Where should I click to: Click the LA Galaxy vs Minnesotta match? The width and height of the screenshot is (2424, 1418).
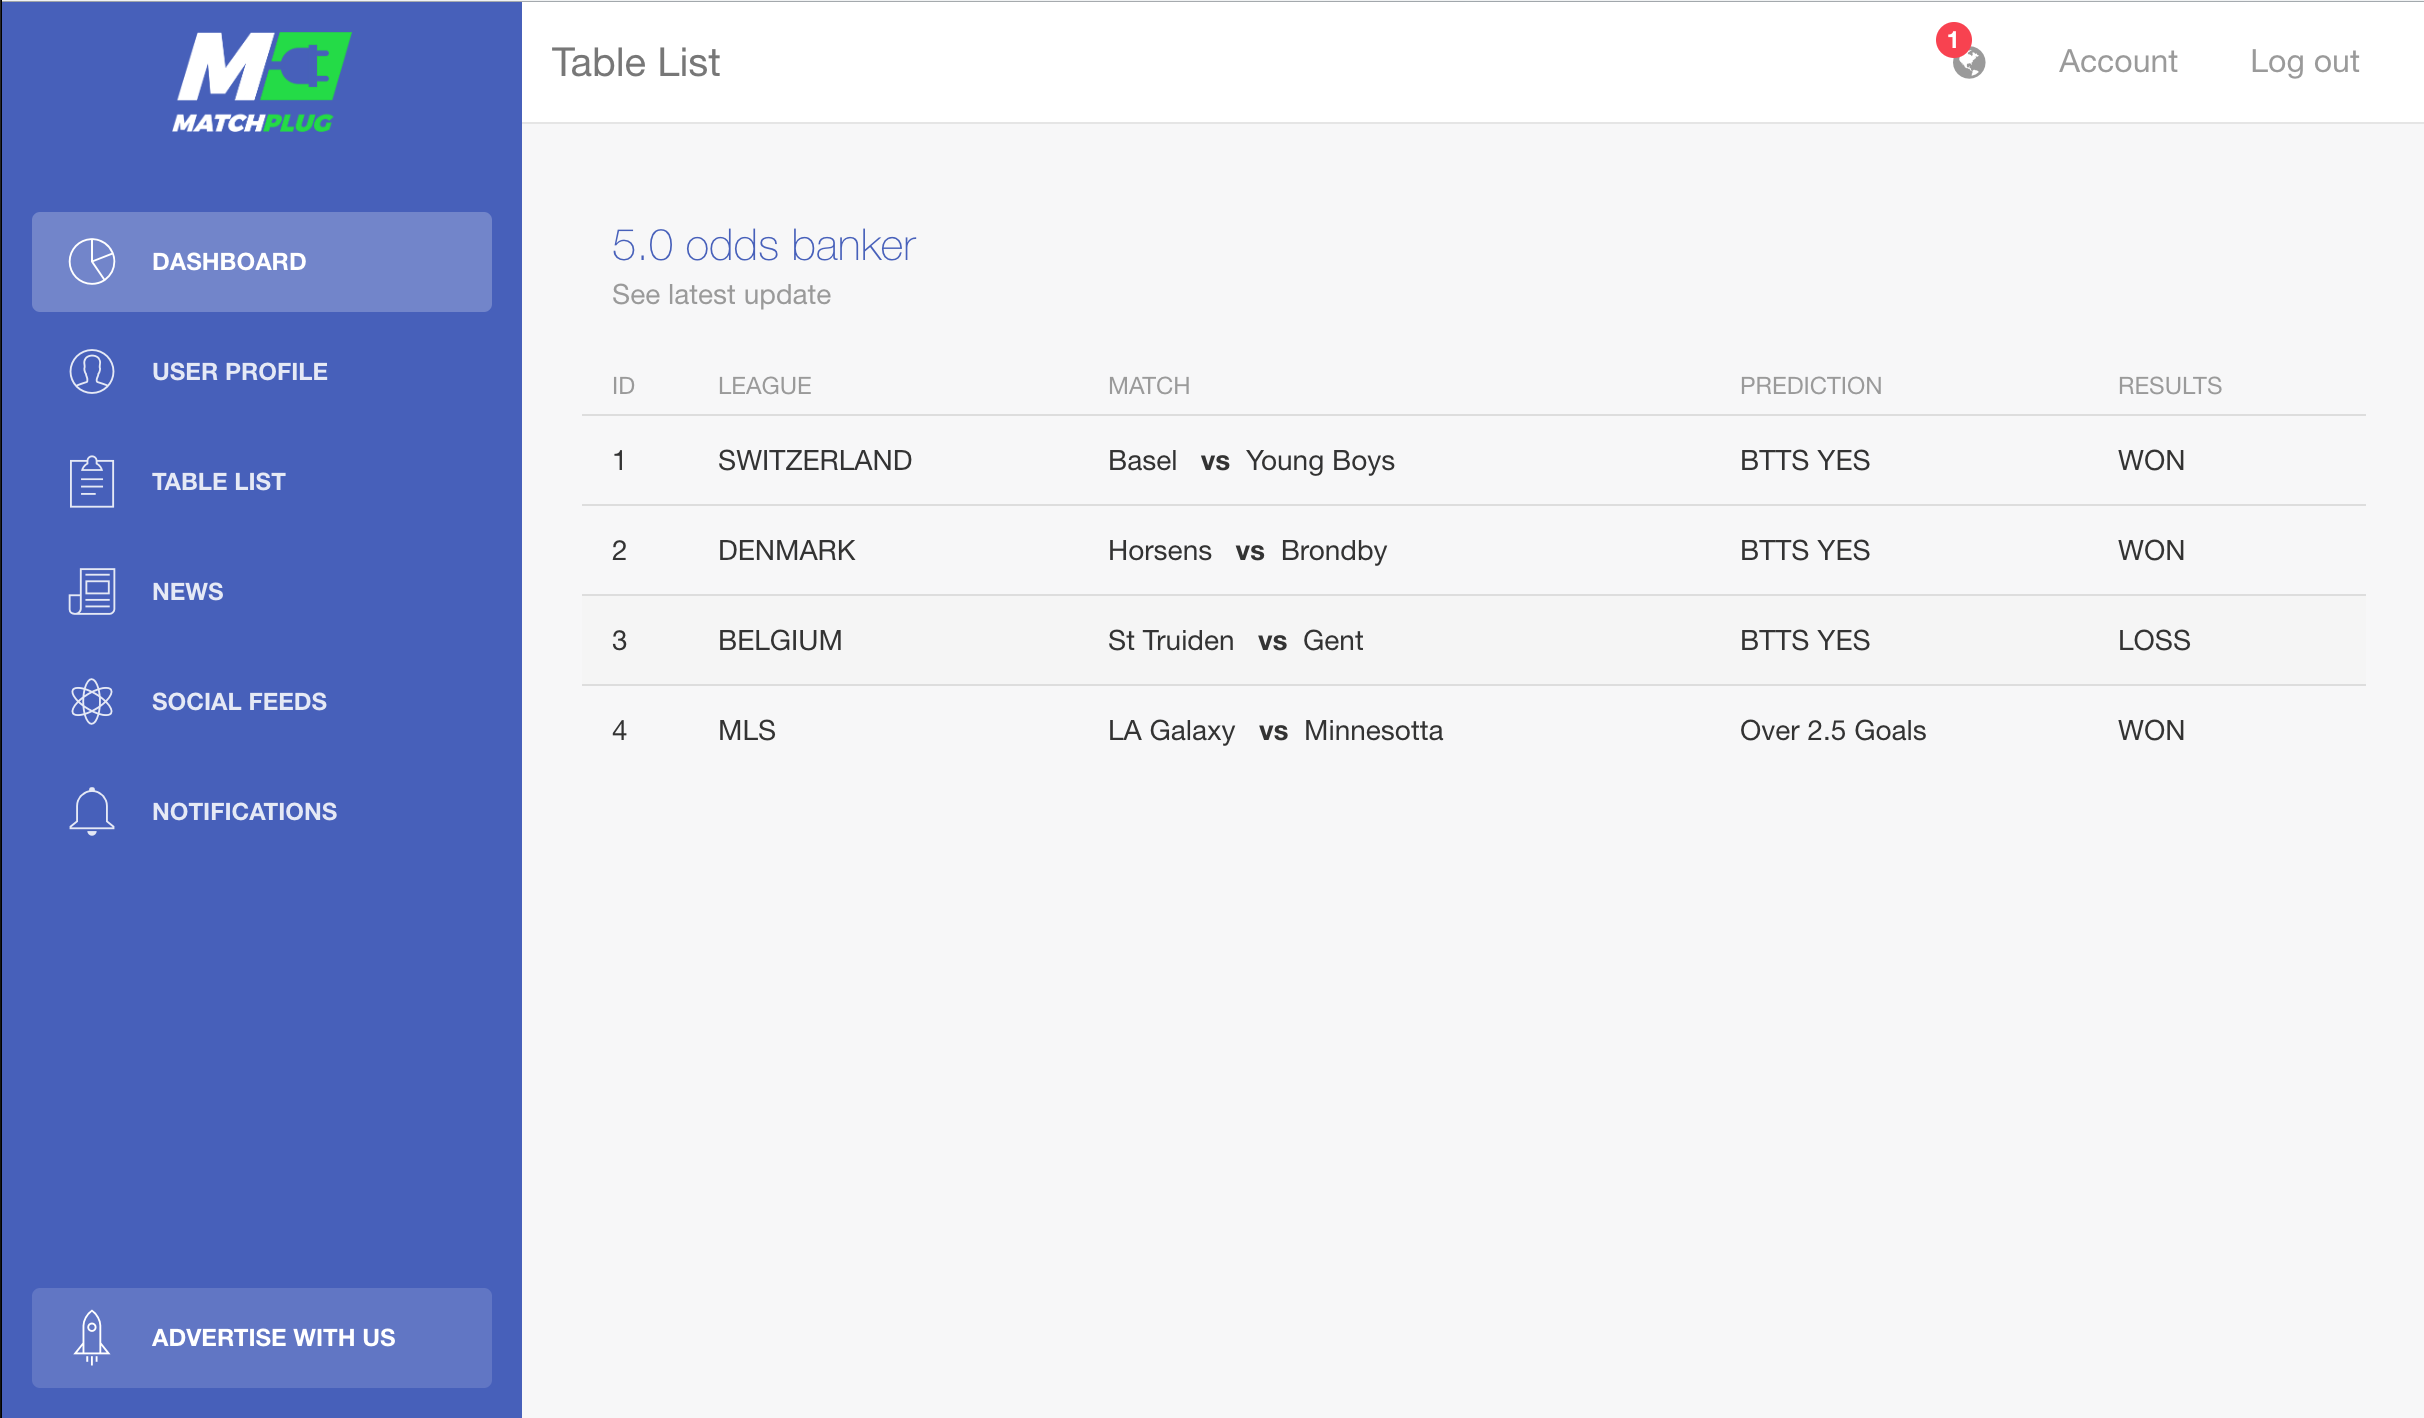click(1275, 730)
